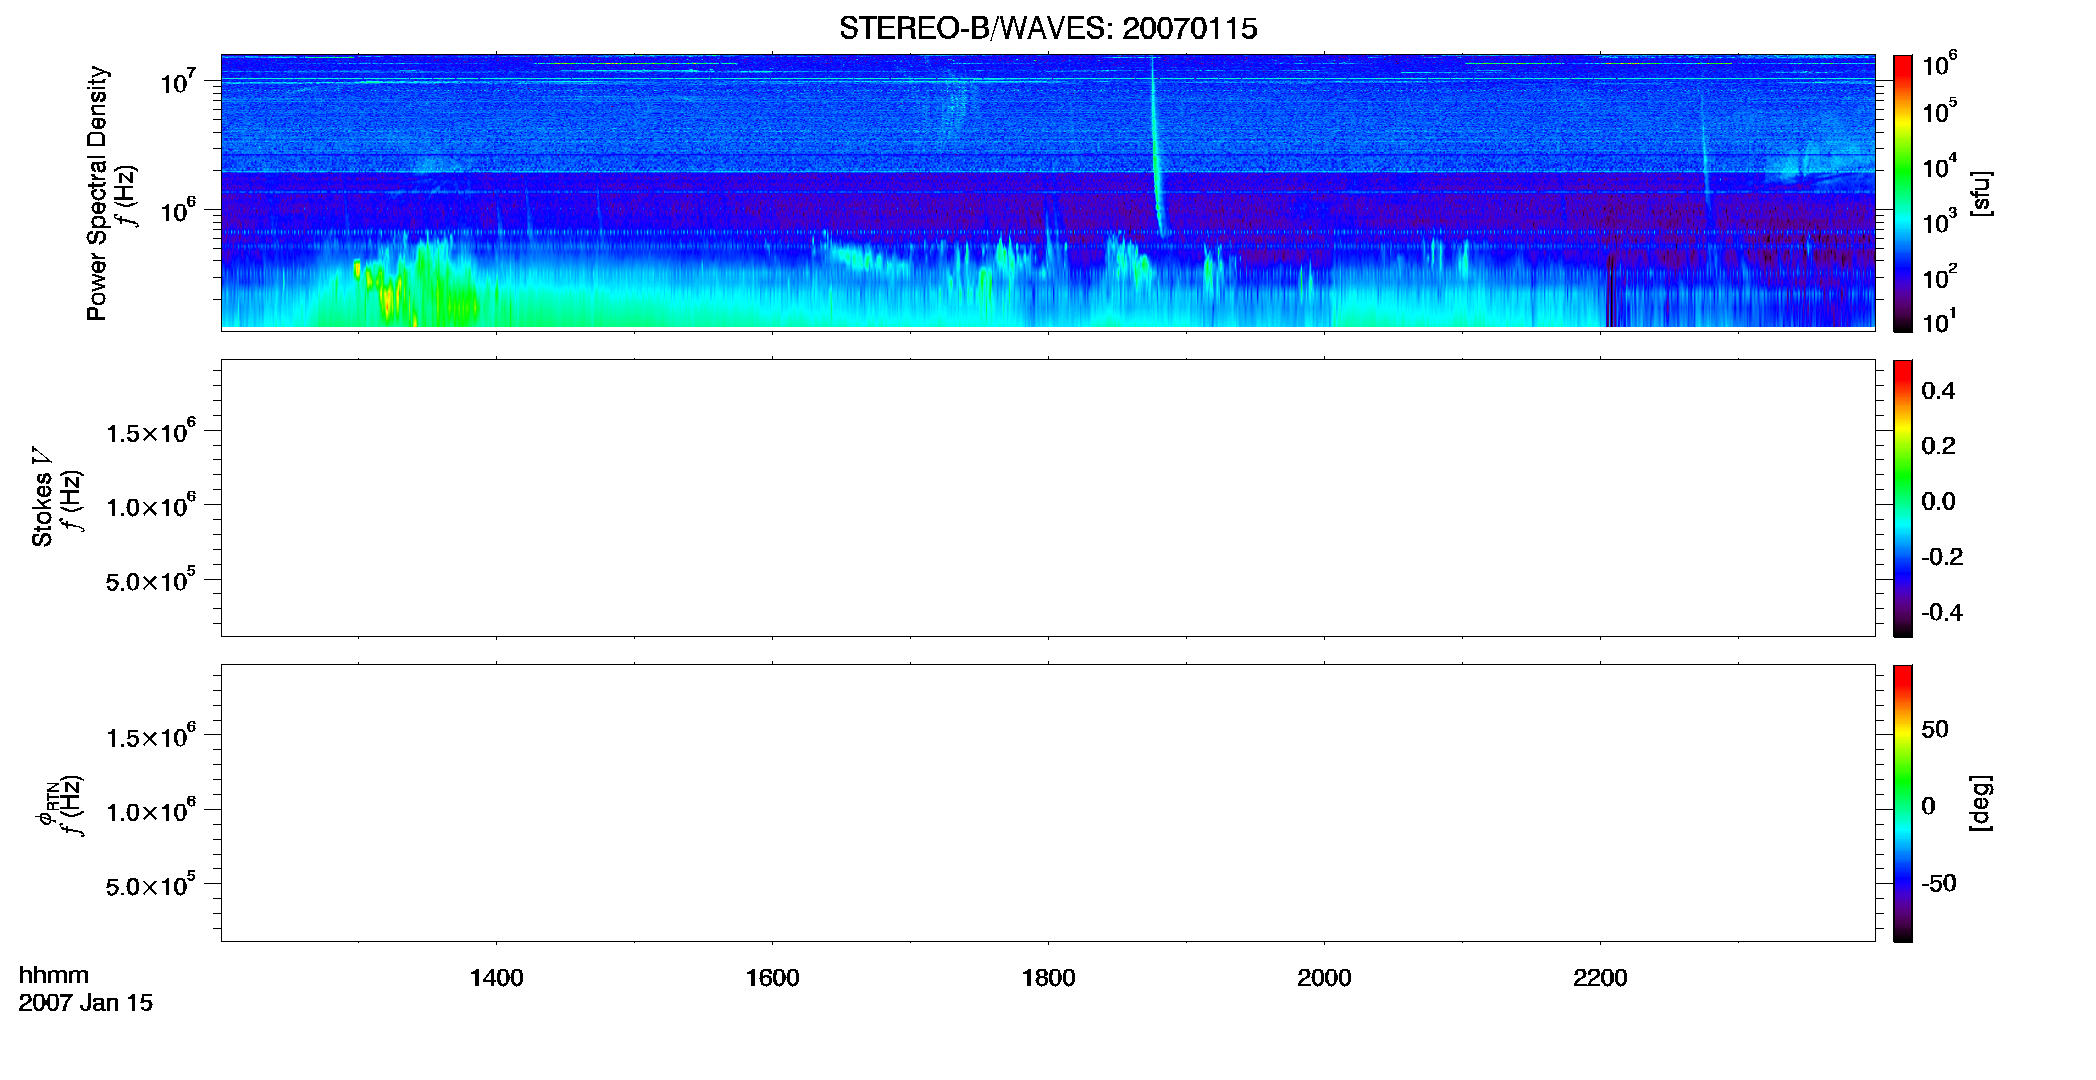
Task: Select the "hhmm" time format label
Action: point(54,975)
